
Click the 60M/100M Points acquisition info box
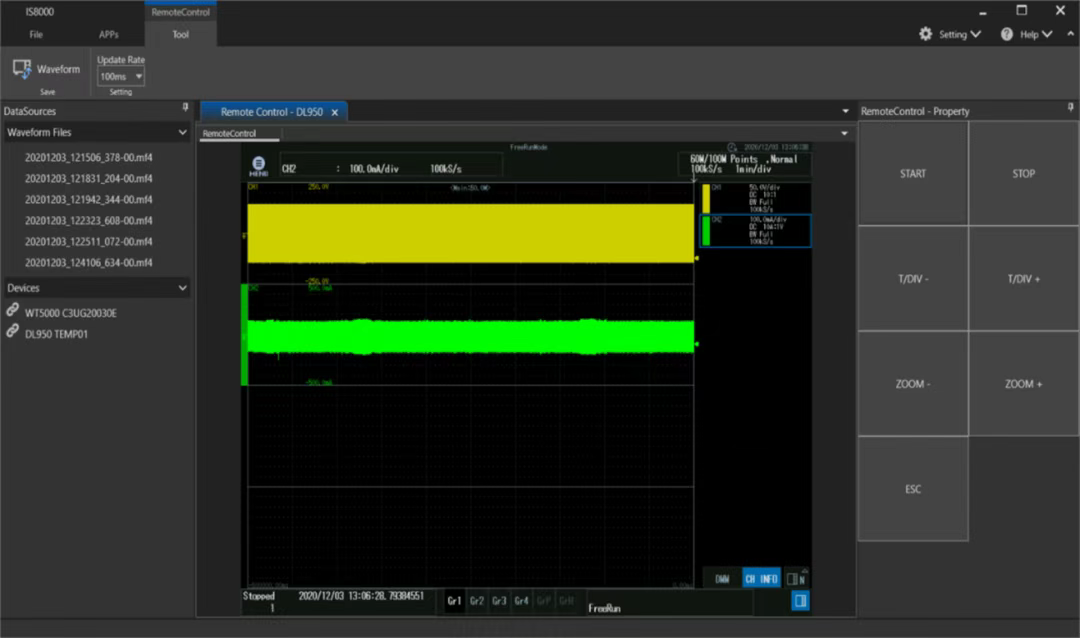[x=744, y=164]
